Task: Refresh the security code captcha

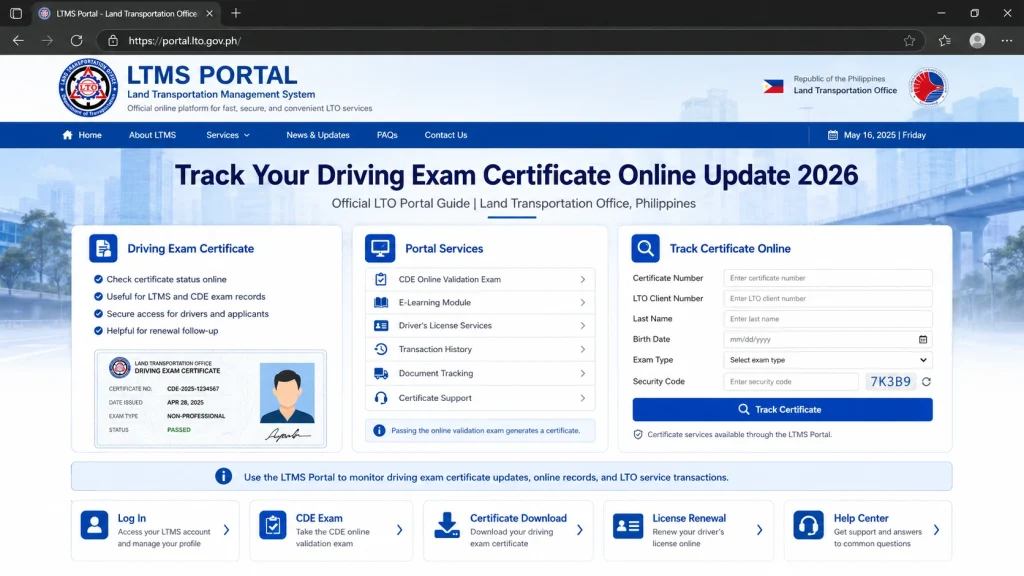Action: [926, 381]
